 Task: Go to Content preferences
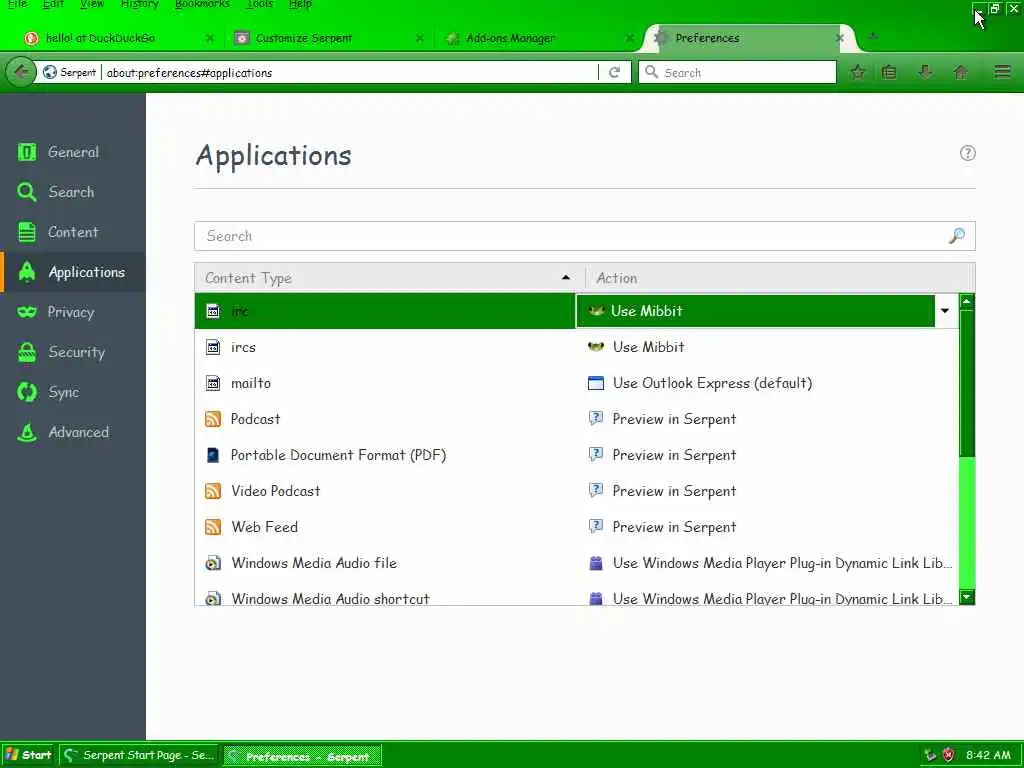pyautogui.click(x=72, y=232)
